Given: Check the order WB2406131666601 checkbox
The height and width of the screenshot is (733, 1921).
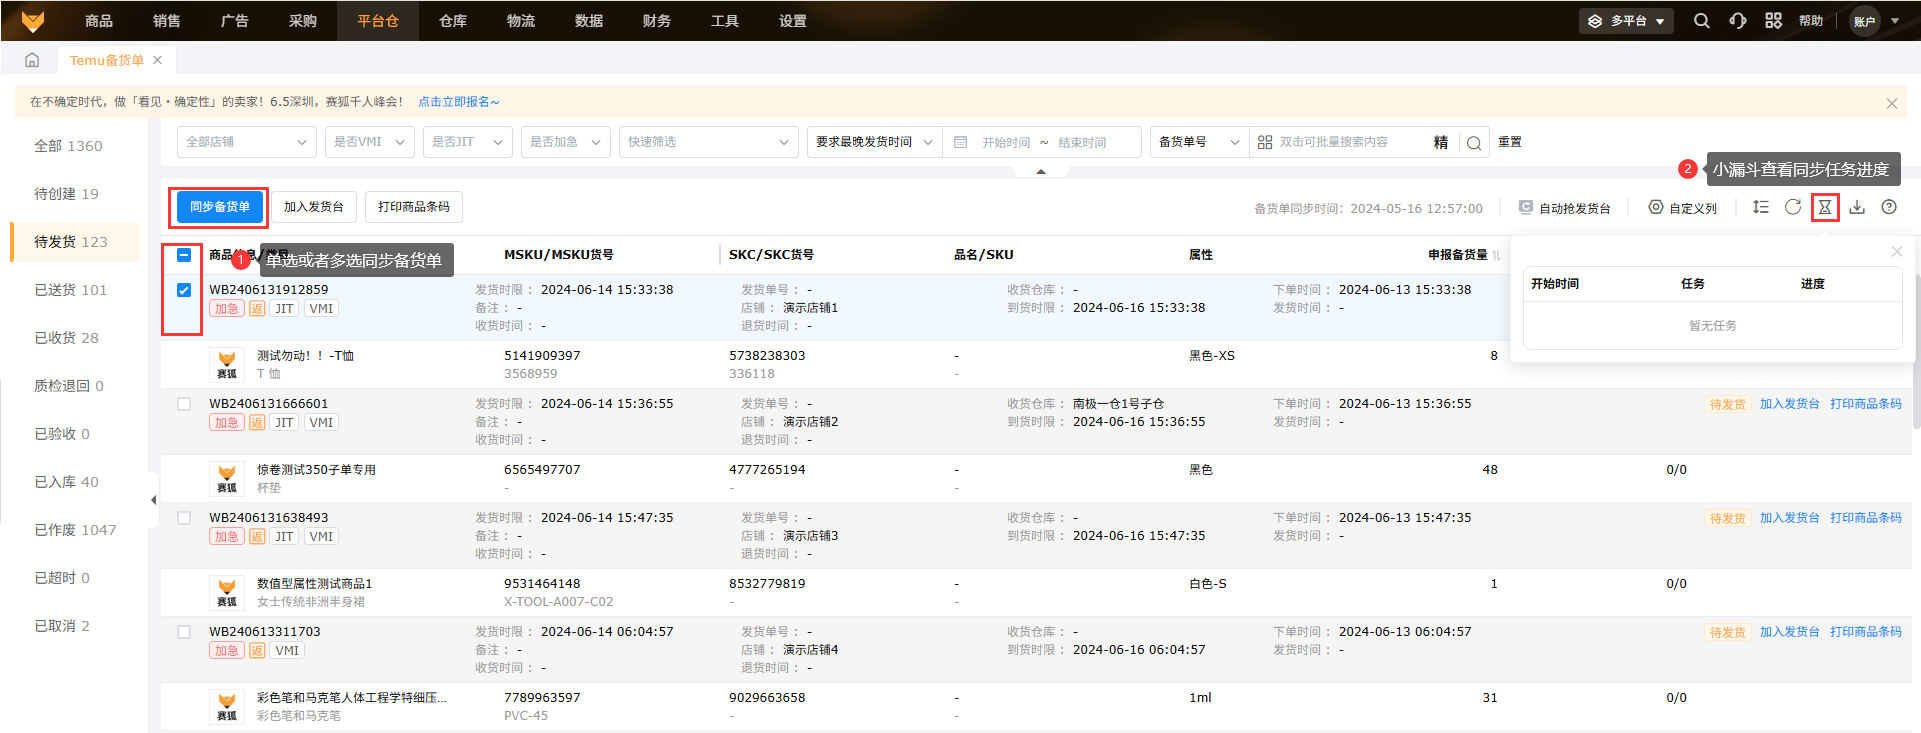Looking at the screenshot, I should 184,404.
